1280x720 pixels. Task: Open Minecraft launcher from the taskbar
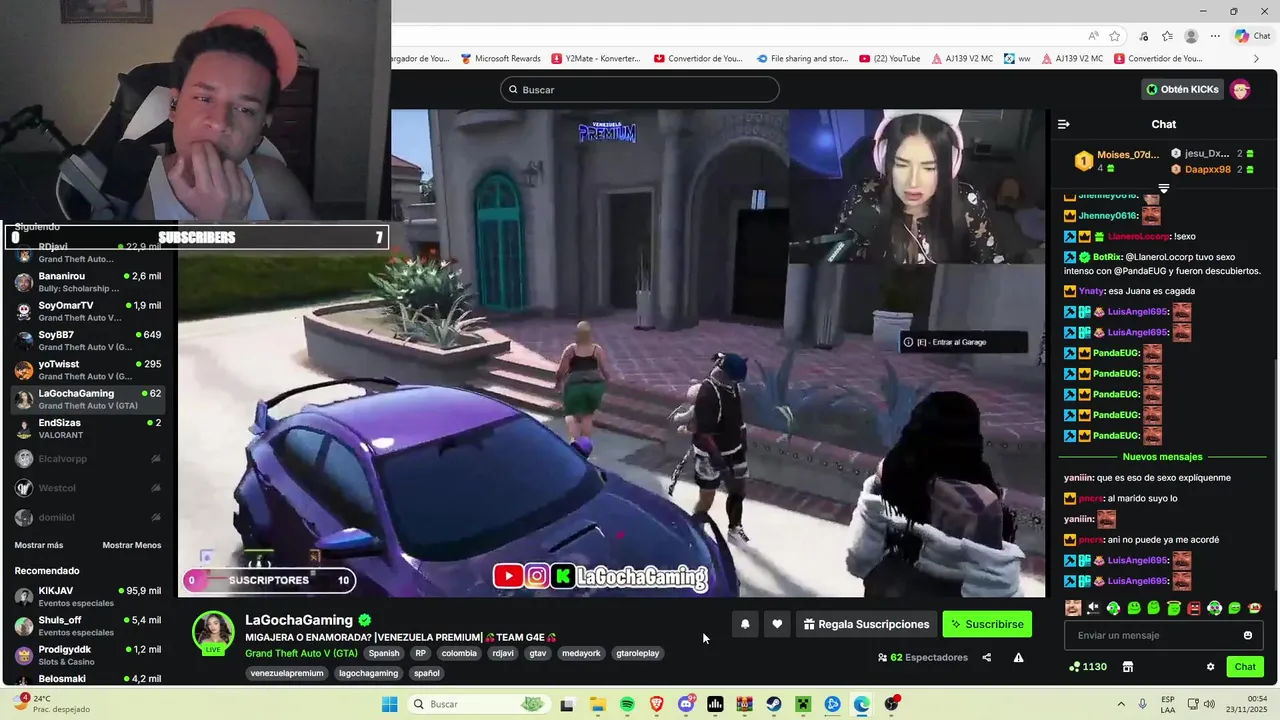coord(803,704)
